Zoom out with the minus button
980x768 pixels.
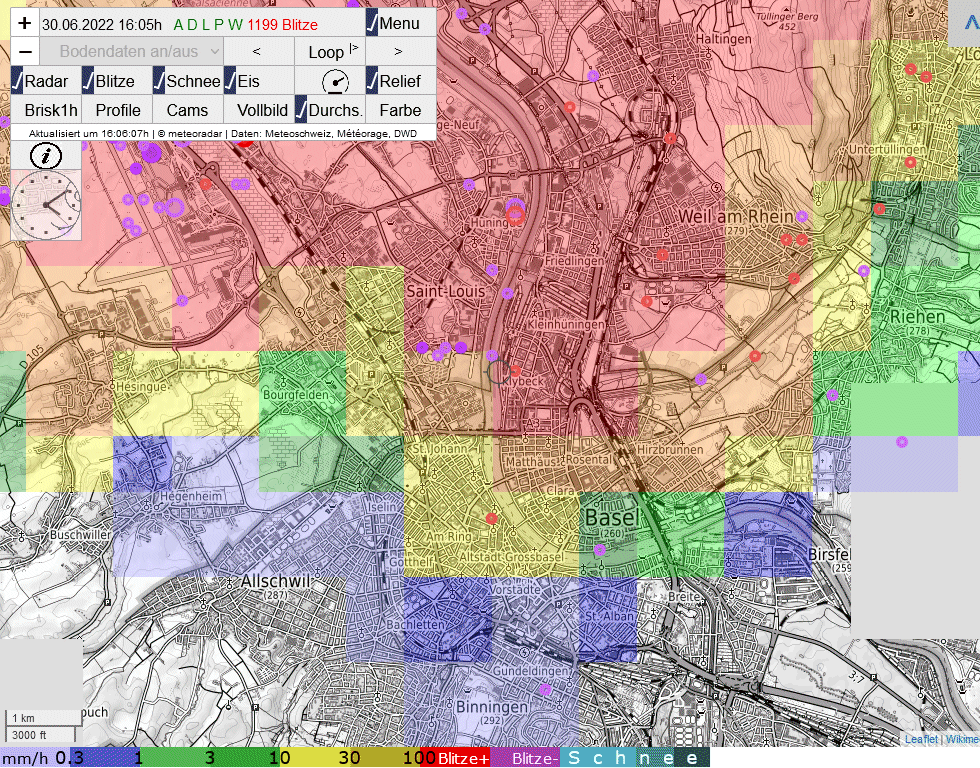point(25,52)
